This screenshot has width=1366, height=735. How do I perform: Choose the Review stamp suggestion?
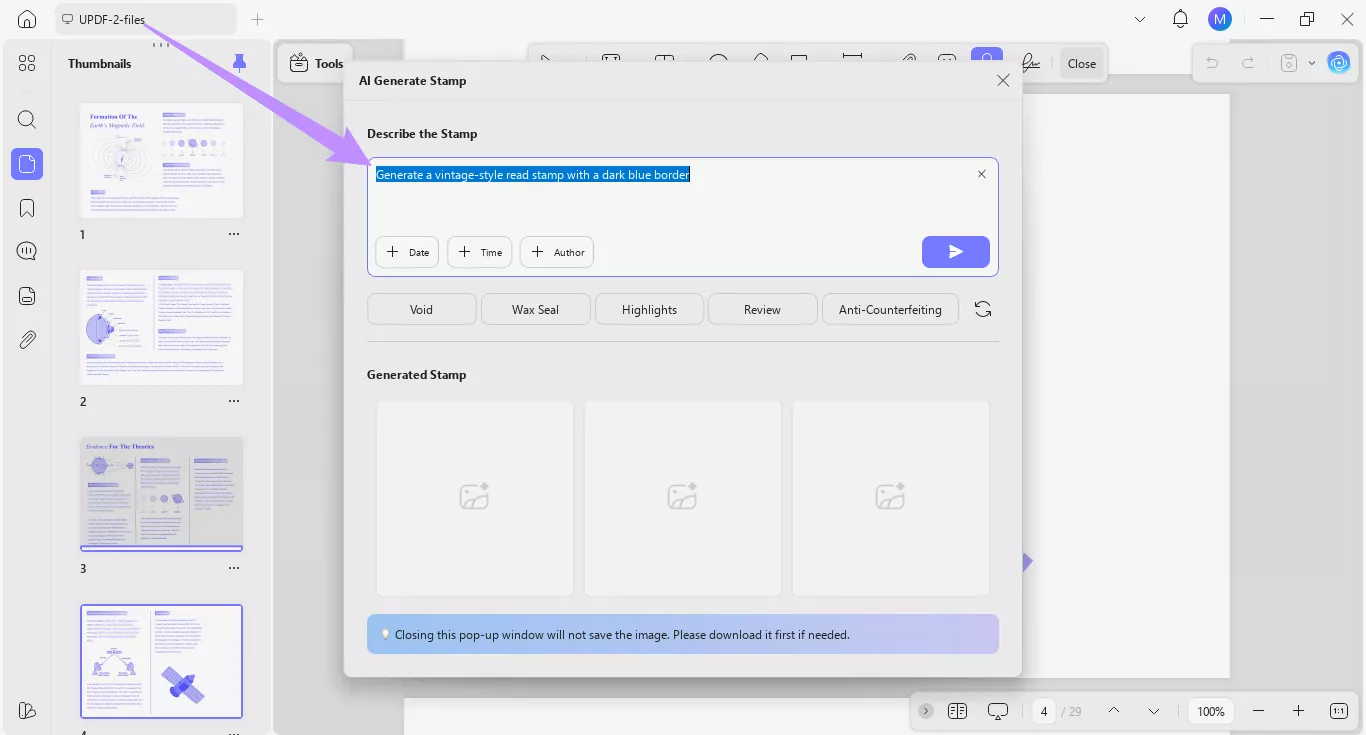tap(762, 309)
